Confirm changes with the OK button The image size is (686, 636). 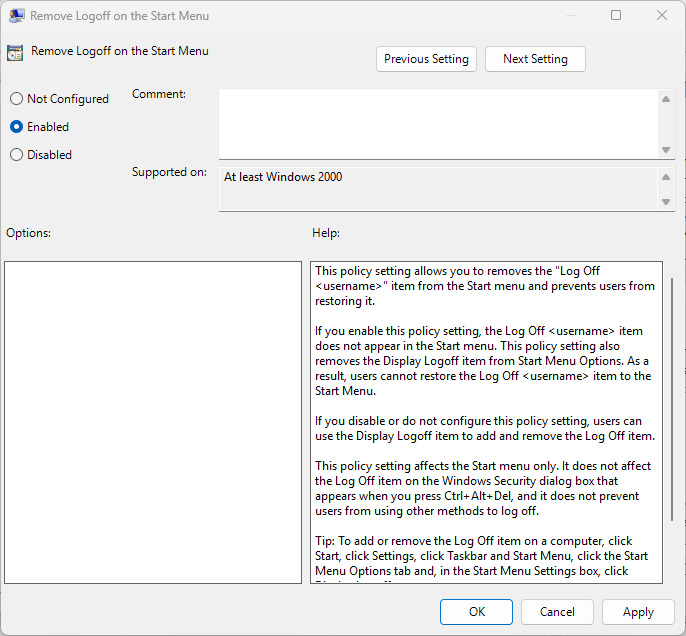click(x=477, y=612)
